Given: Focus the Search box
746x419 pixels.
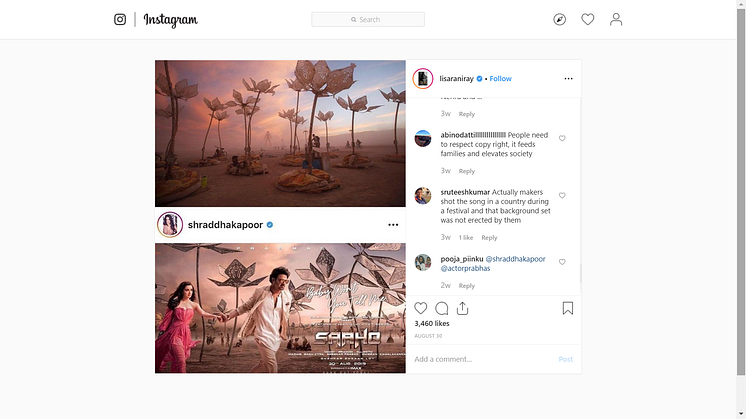Looking at the screenshot, I should coord(368,19).
